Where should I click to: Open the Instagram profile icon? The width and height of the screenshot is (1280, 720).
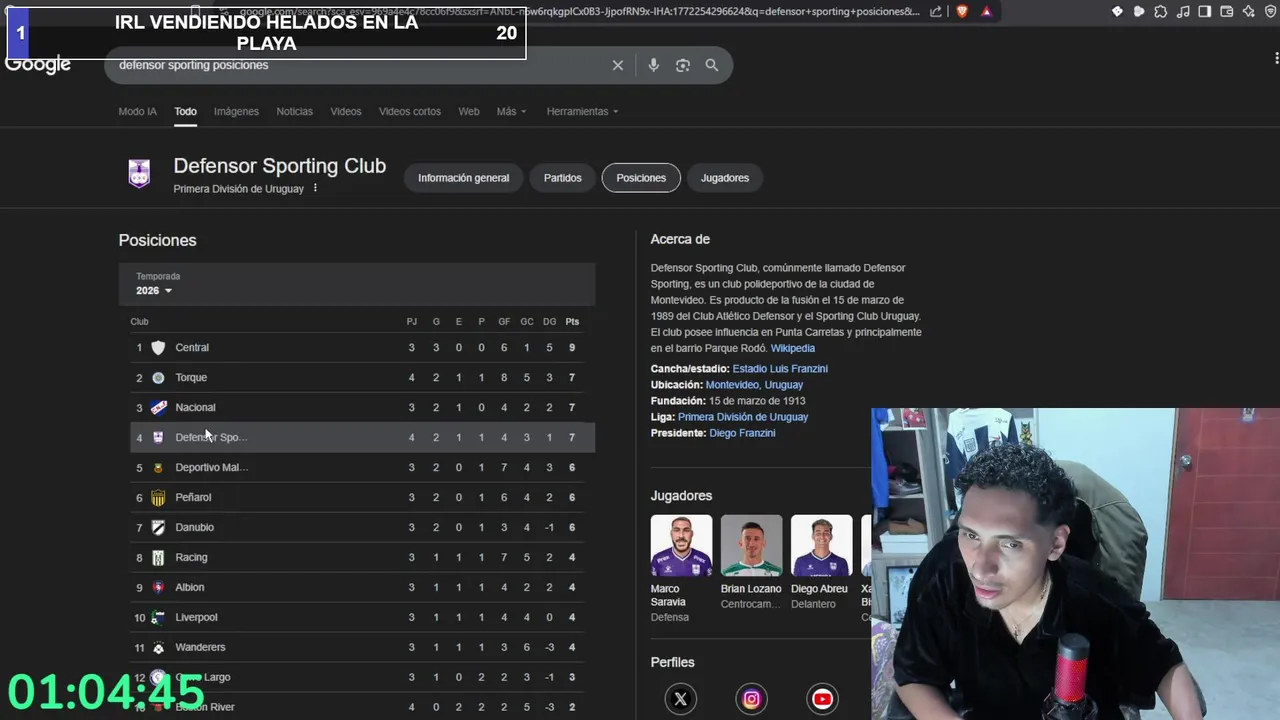coord(751,699)
